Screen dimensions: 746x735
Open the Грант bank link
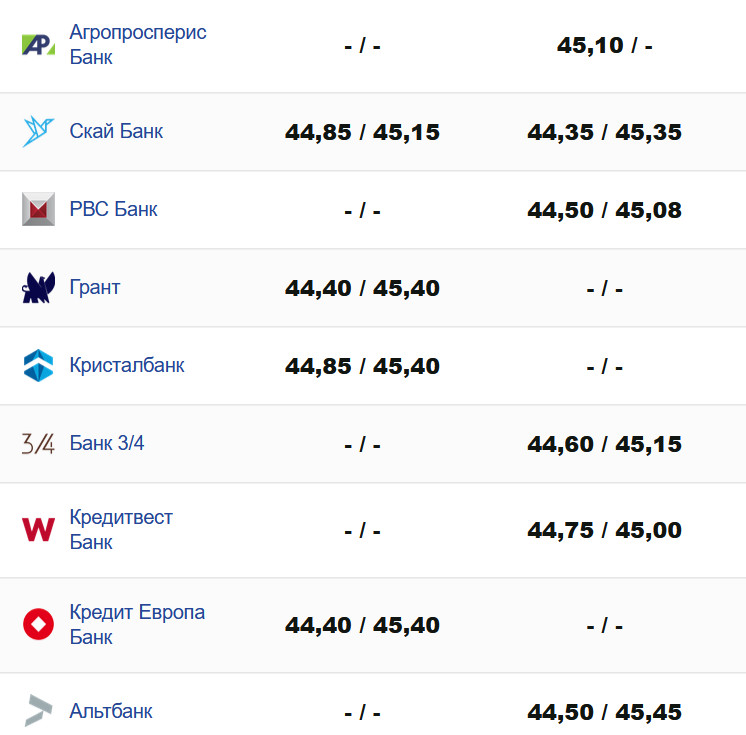pos(95,288)
